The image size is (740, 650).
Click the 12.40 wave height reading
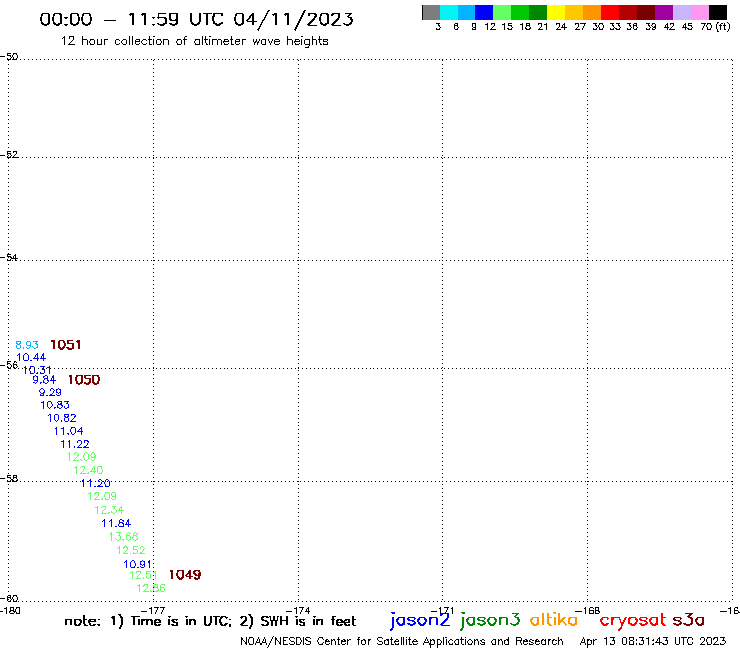point(88,470)
